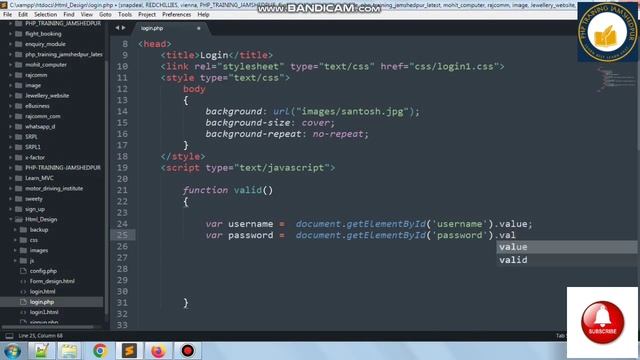640x360 pixels.
Task: Select the rajcomm_com folder
Action: 43,116
